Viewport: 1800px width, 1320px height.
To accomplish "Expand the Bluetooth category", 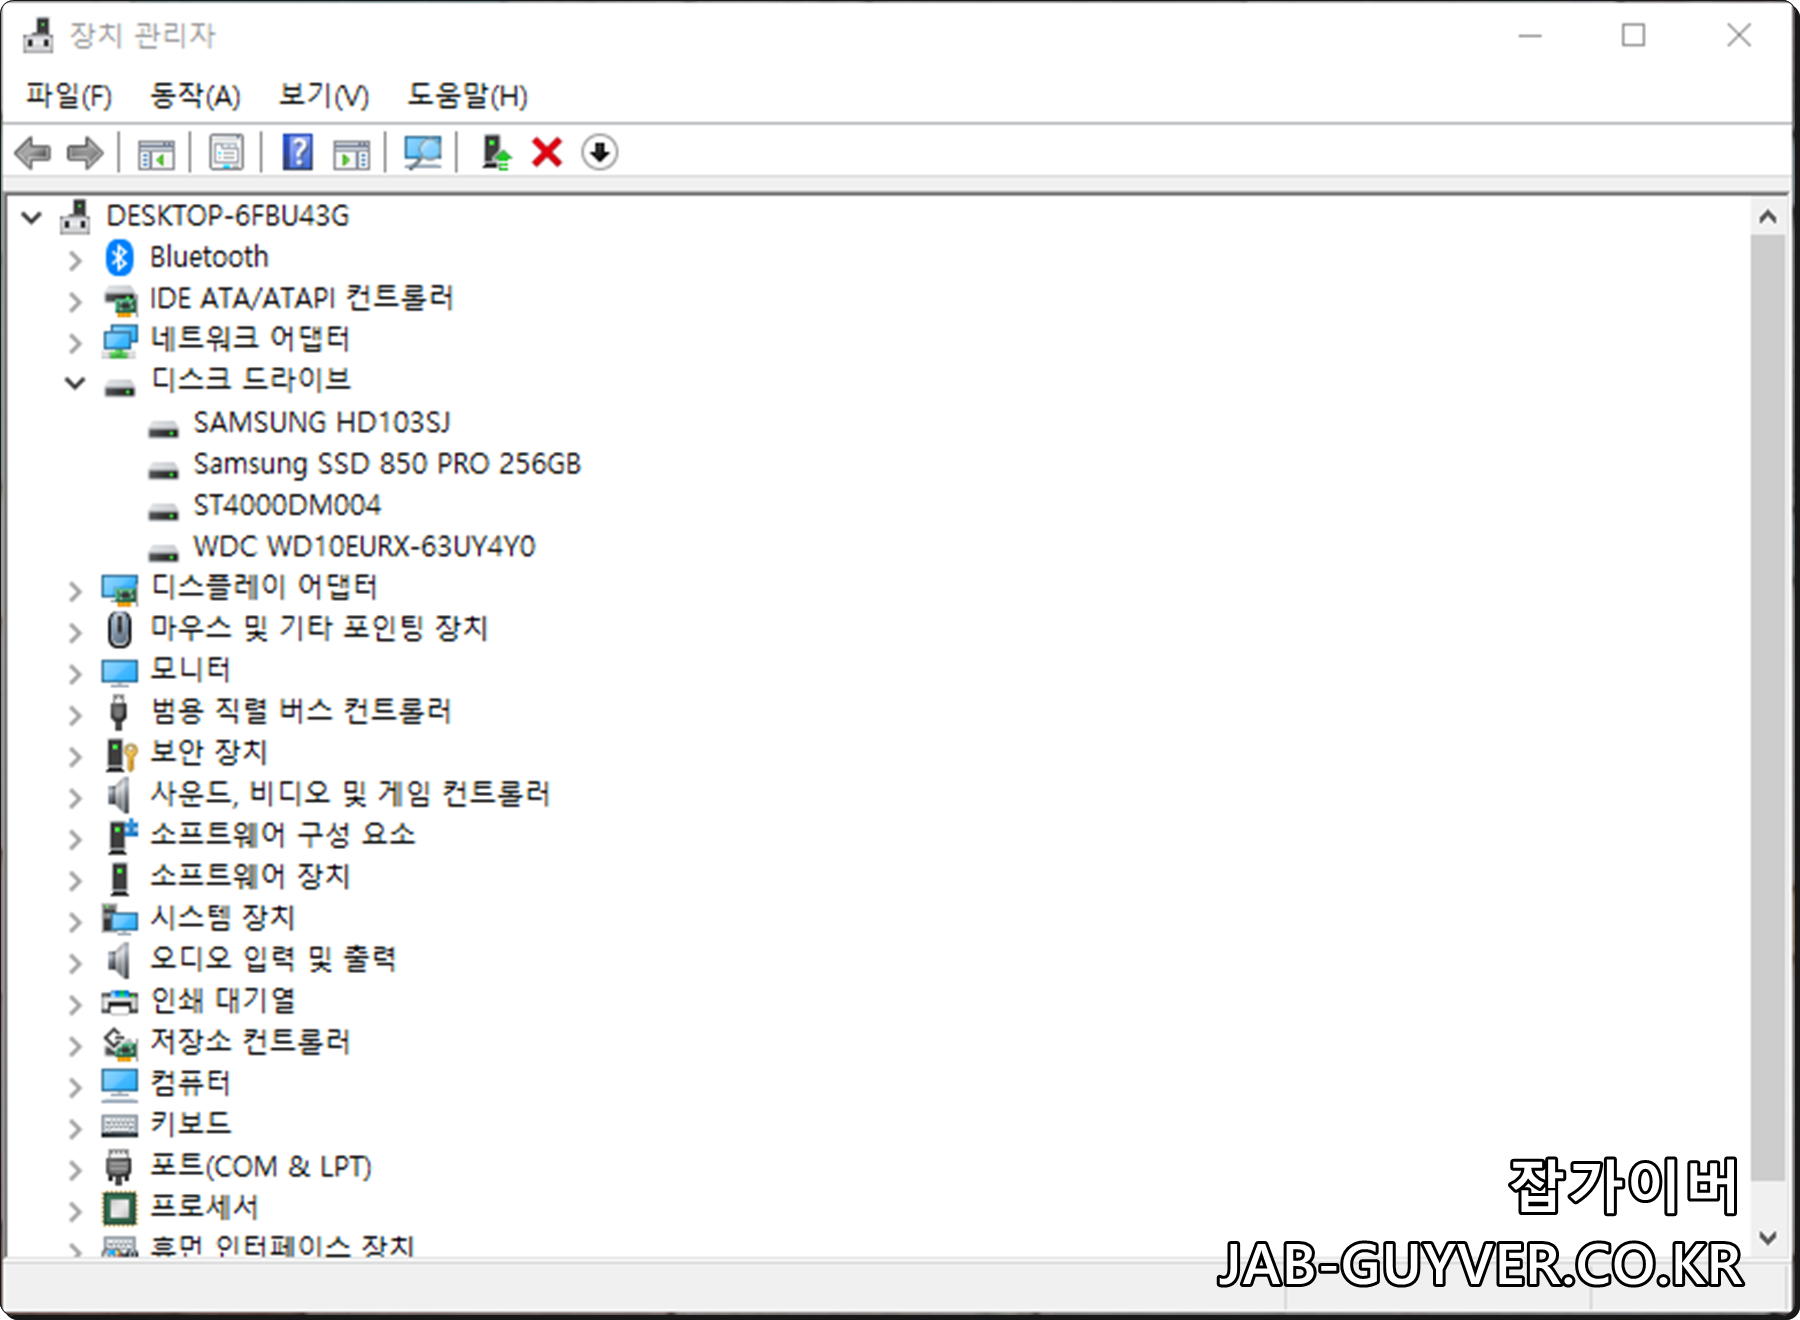I will coord(73,258).
